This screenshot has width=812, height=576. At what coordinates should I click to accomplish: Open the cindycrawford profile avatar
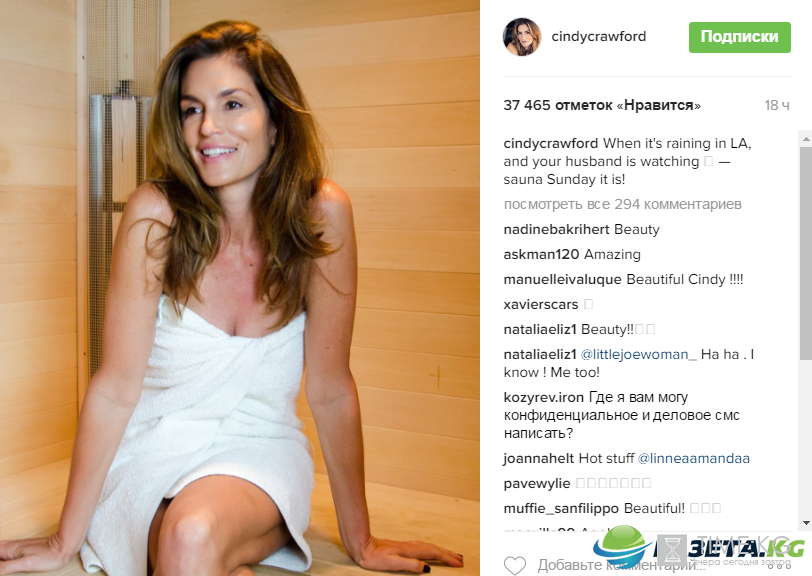(522, 37)
